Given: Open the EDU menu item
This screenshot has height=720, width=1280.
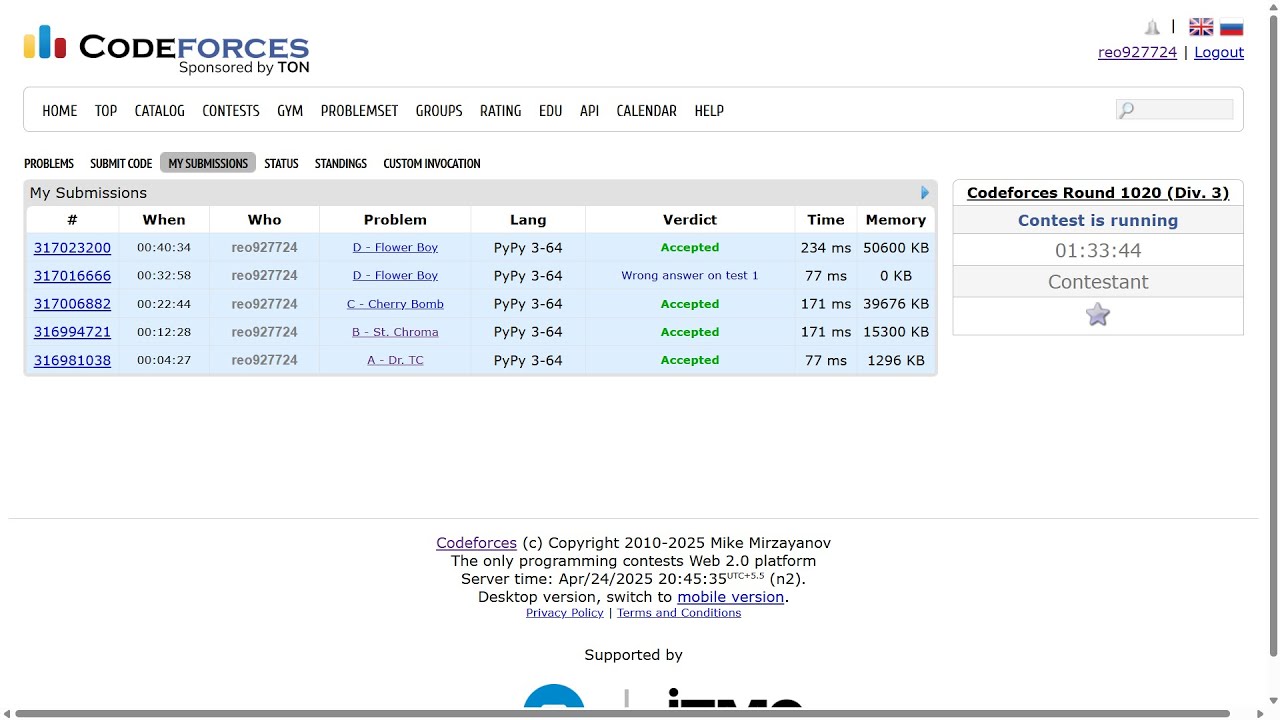Looking at the screenshot, I should (551, 111).
